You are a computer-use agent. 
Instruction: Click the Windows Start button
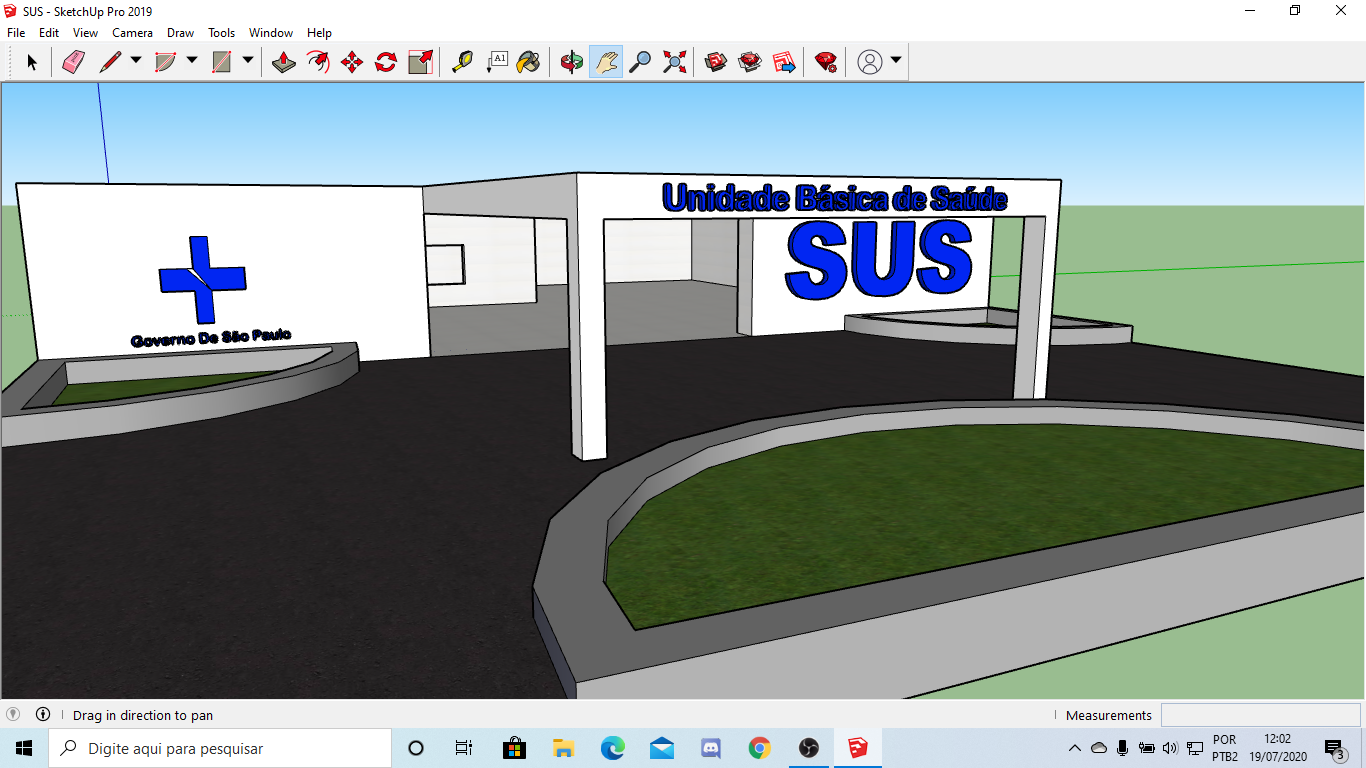point(24,748)
